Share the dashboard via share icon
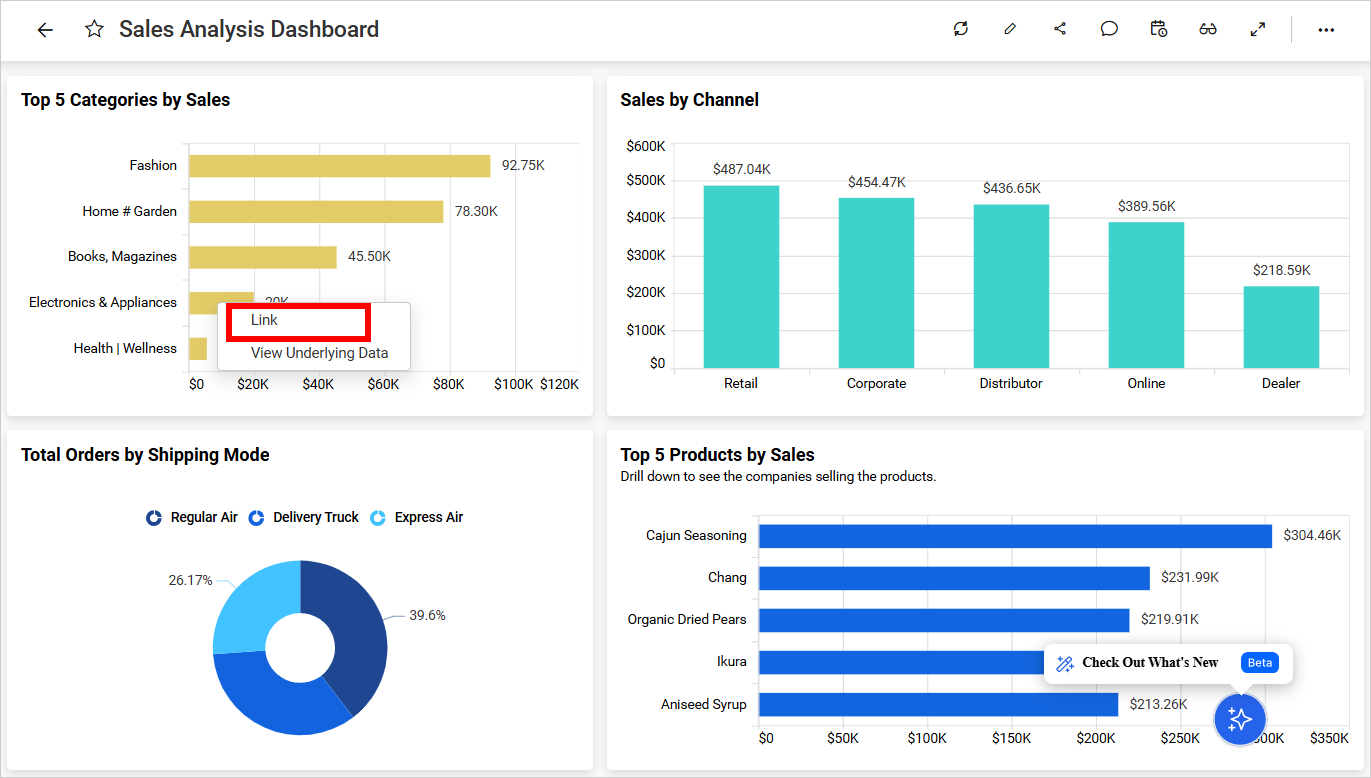 click(x=1060, y=29)
